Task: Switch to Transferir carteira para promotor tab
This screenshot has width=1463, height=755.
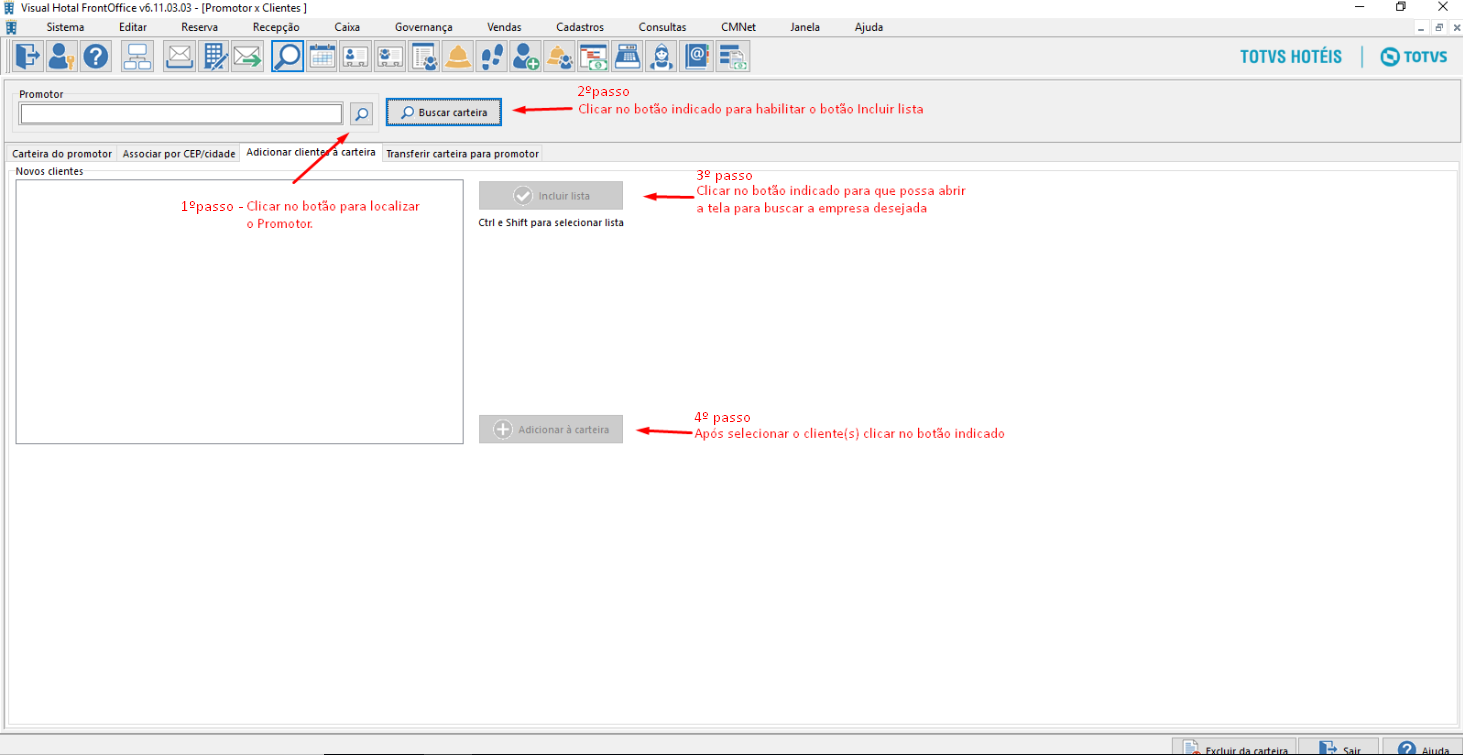Action: [x=462, y=154]
